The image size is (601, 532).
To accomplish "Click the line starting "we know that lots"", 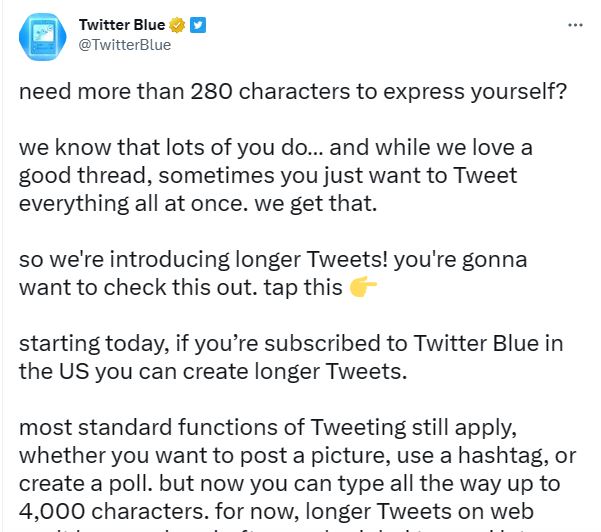I will point(276,148).
